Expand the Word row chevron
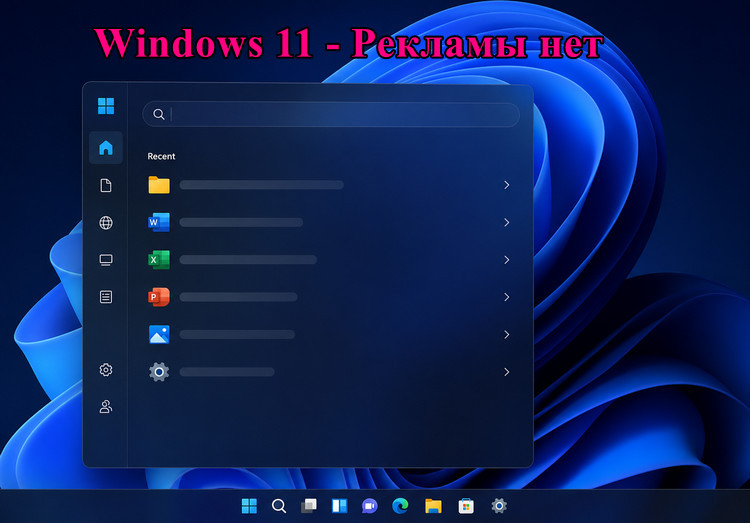 click(x=507, y=222)
